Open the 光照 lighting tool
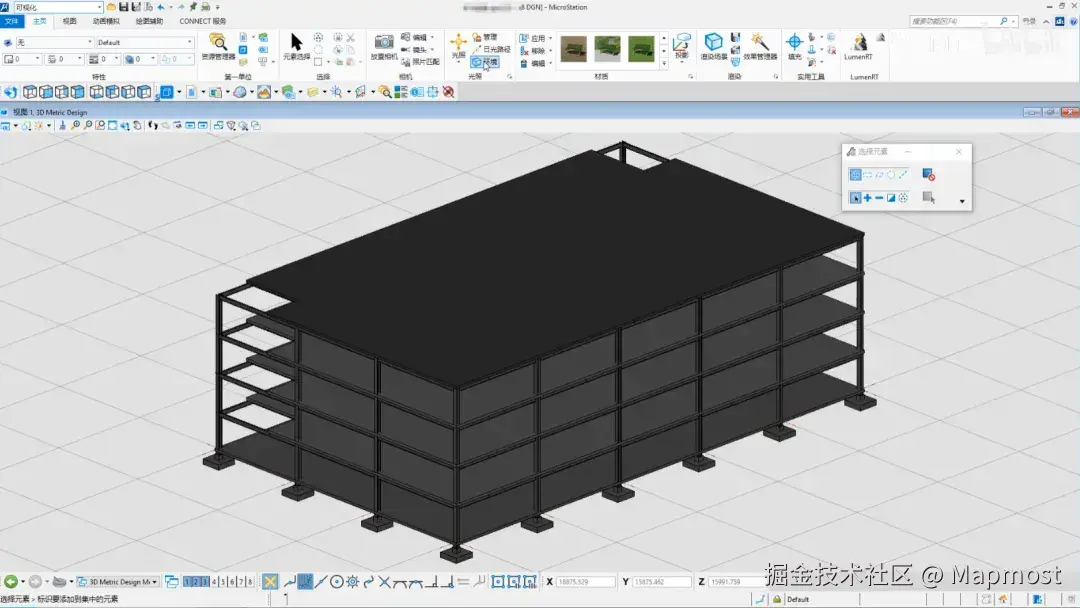1080x608 pixels. pyautogui.click(x=458, y=44)
